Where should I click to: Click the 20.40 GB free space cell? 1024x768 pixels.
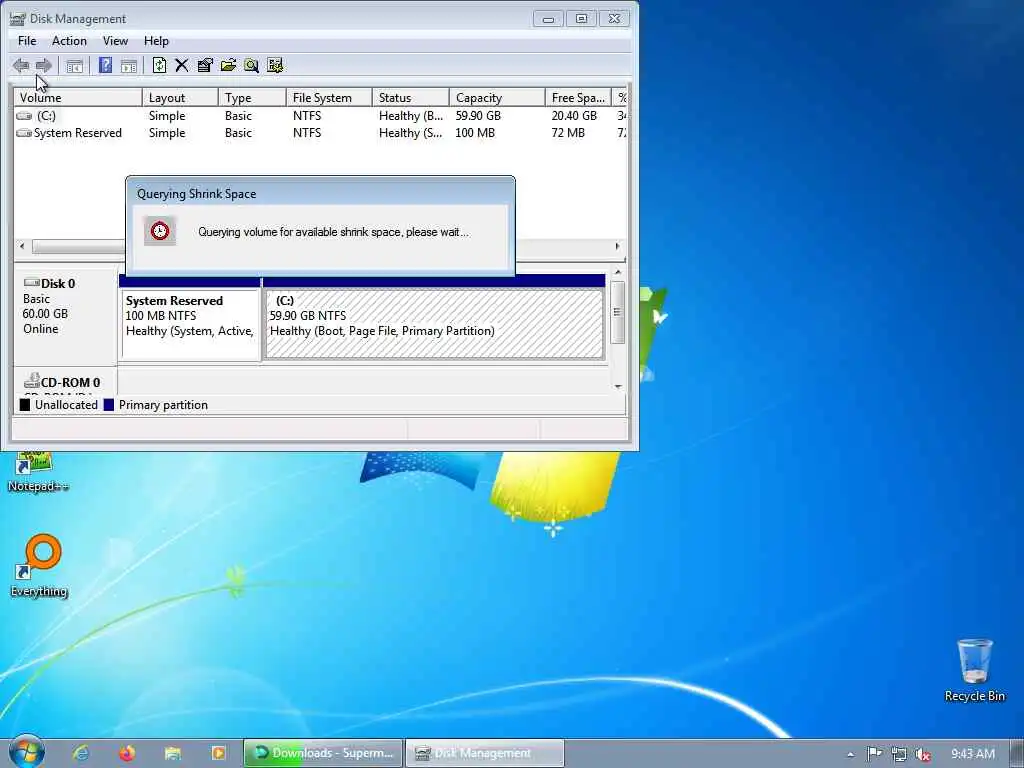(x=574, y=116)
